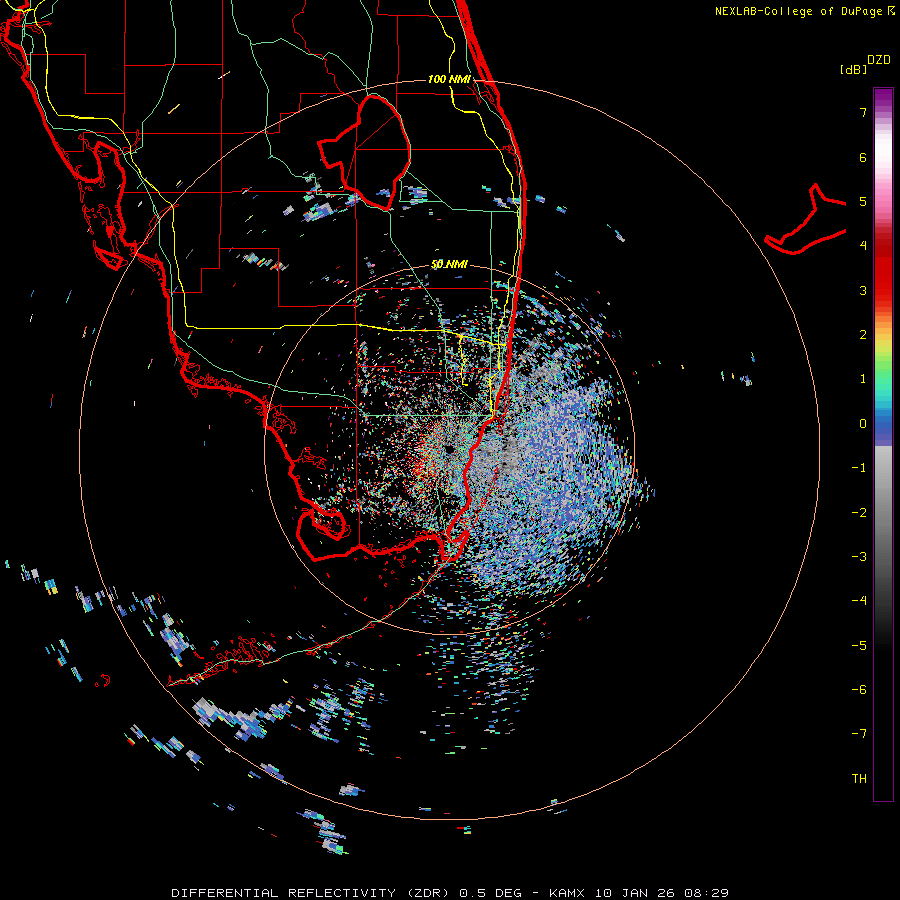Click the 1 value on color scale
900x900 pixels.
click(863, 379)
